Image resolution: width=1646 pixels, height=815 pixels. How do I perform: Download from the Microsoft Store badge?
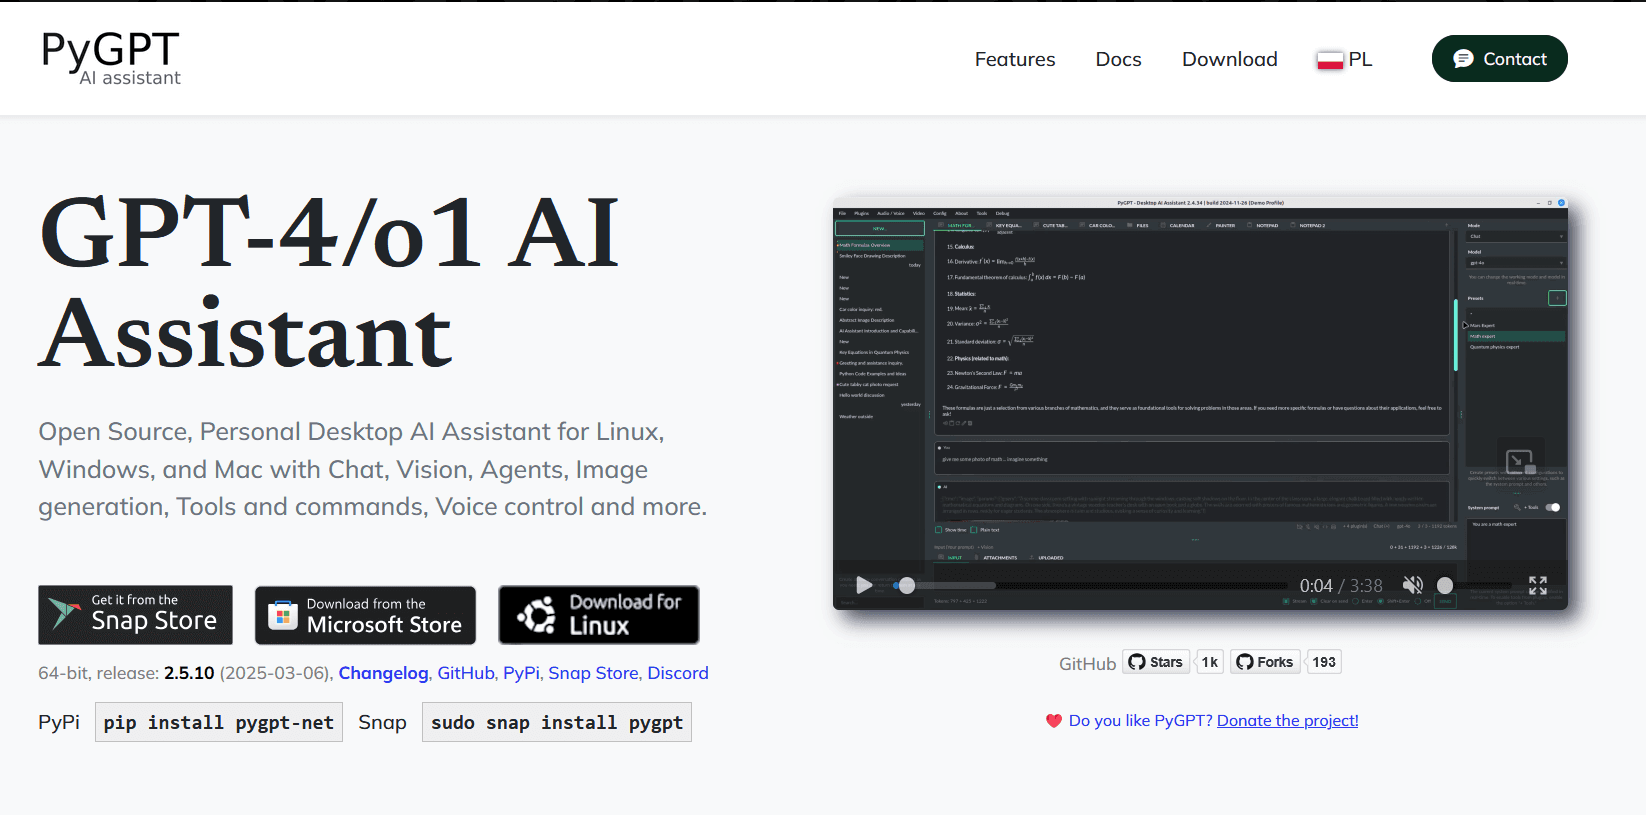(365, 615)
